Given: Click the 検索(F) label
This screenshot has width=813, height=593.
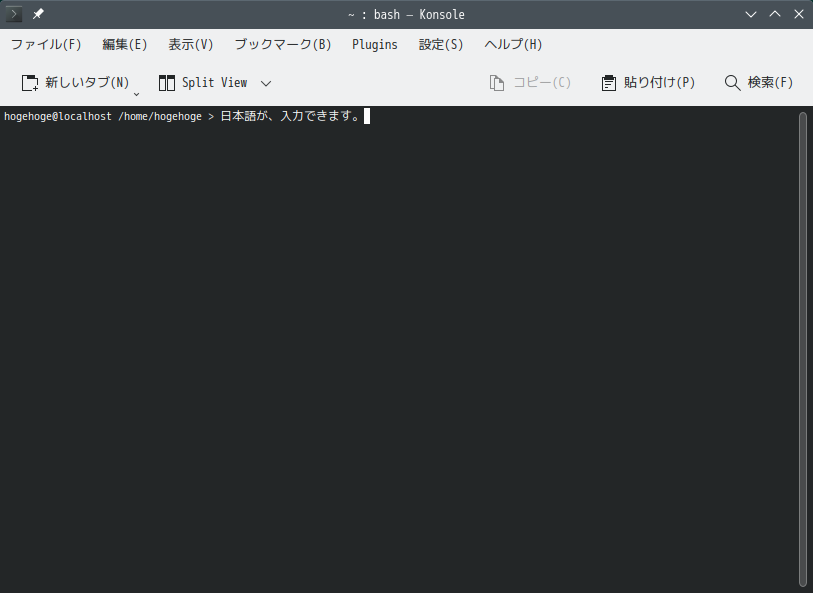Looking at the screenshot, I should click(770, 82).
